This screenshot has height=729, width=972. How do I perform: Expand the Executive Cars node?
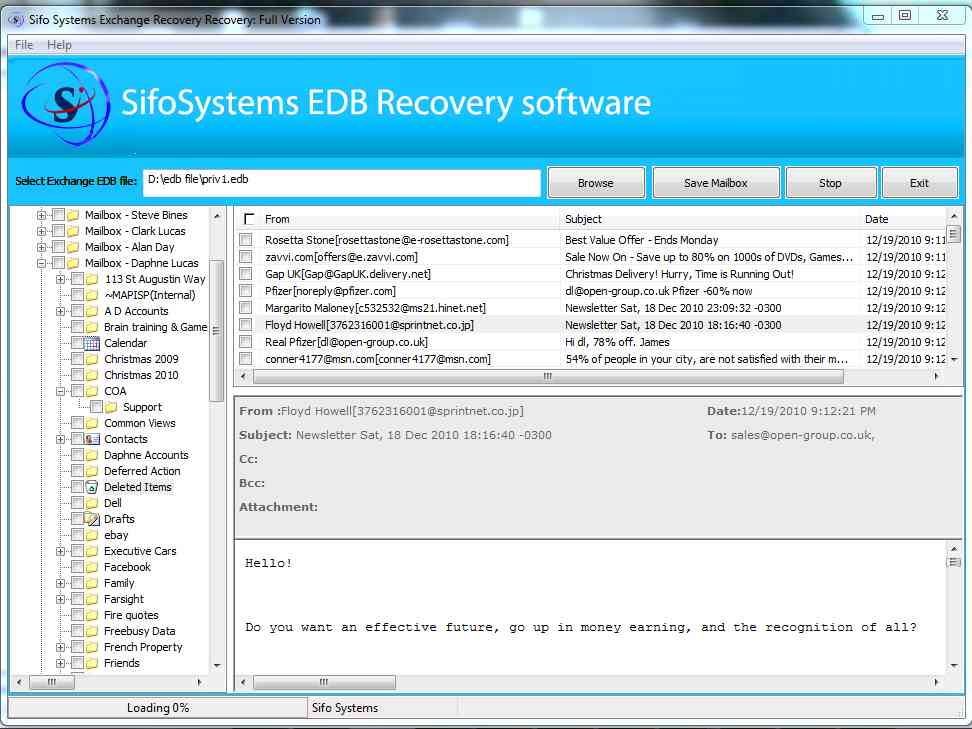pos(61,551)
